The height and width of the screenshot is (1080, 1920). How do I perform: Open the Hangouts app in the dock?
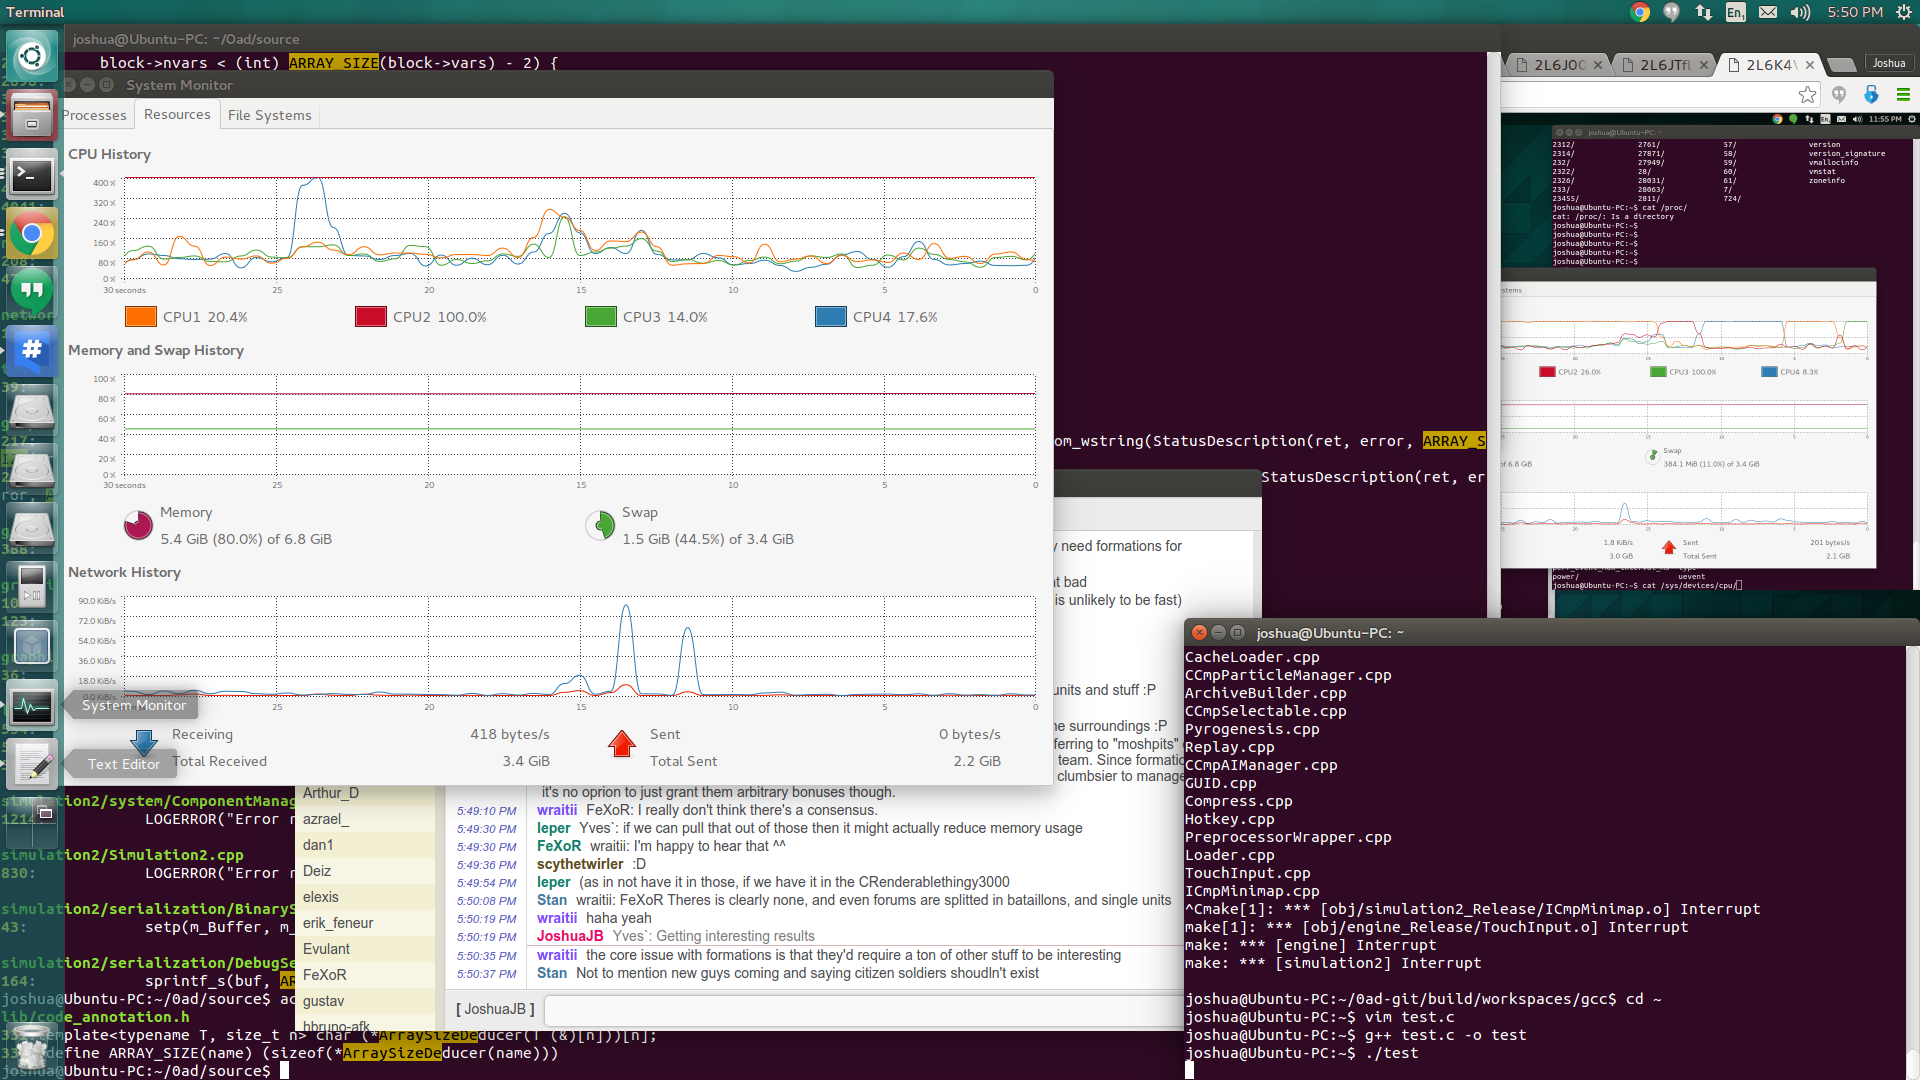pyautogui.click(x=32, y=291)
